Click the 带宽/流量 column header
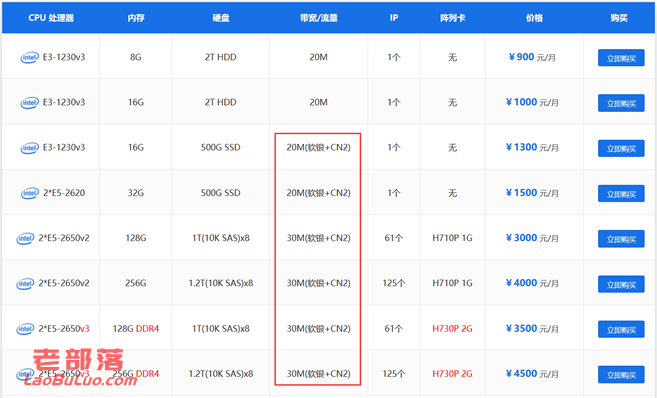 (318, 18)
